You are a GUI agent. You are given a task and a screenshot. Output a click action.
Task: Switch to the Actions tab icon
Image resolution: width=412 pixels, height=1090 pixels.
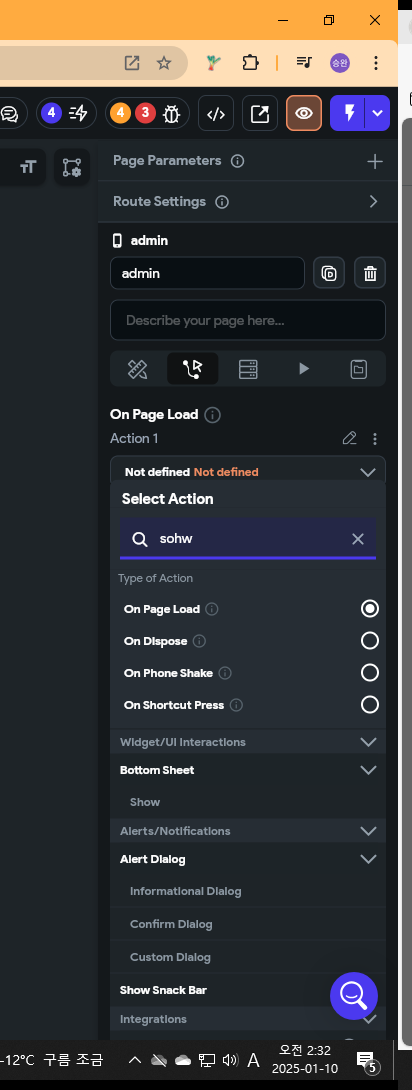192,369
